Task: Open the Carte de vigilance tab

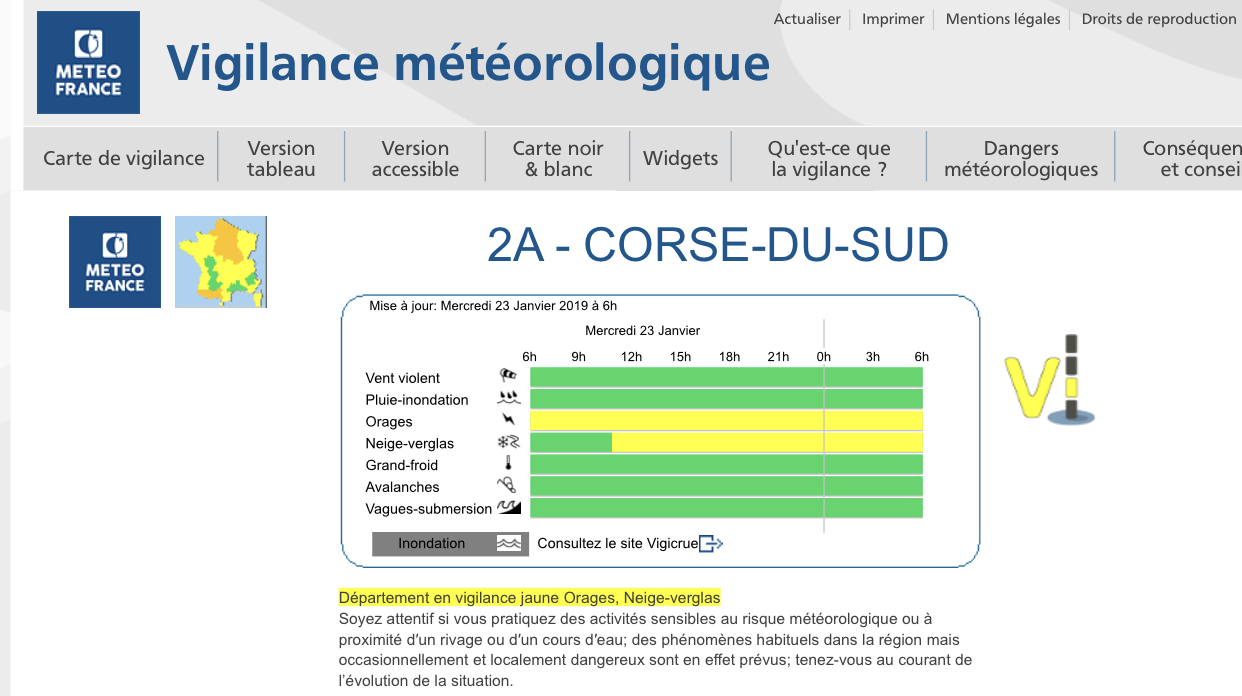Action: pyautogui.click(x=124, y=158)
